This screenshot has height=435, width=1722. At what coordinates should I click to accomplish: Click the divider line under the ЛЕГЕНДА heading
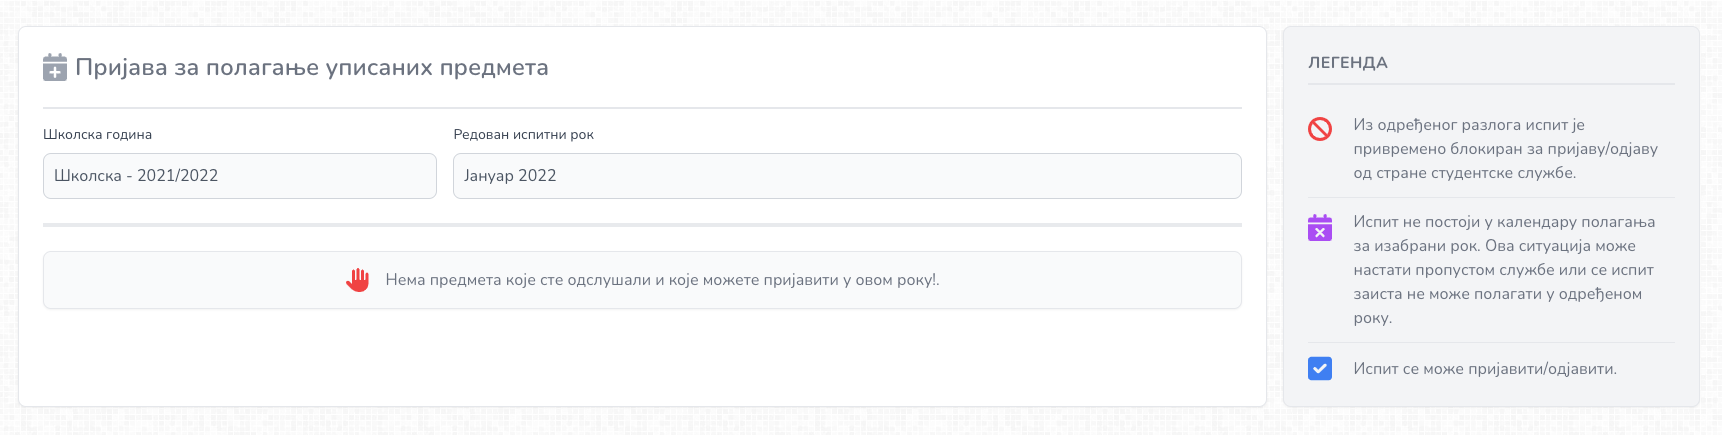click(1491, 84)
